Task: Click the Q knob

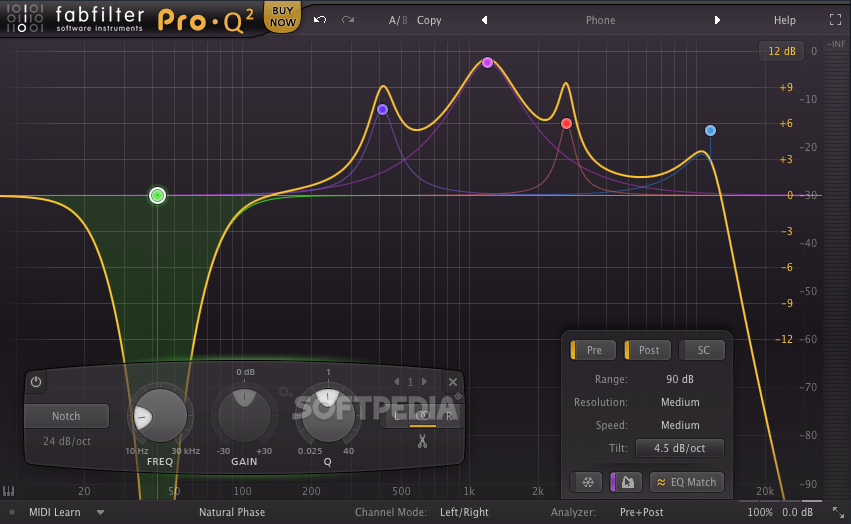Action: tap(328, 415)
